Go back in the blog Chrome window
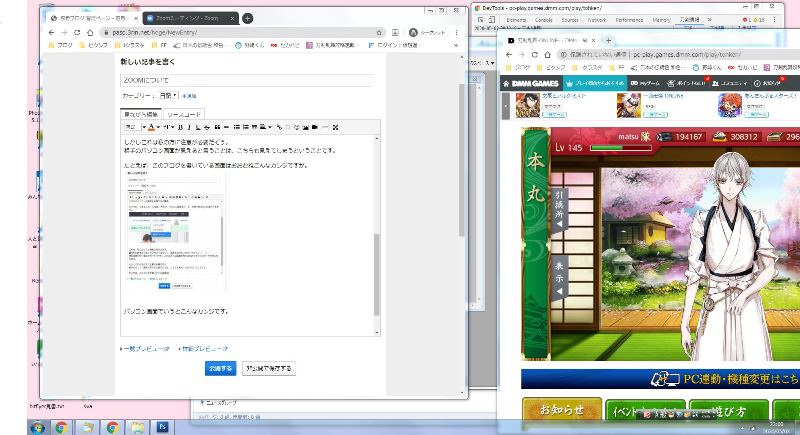This screenshot has width=800, height=435. point(52,32)
